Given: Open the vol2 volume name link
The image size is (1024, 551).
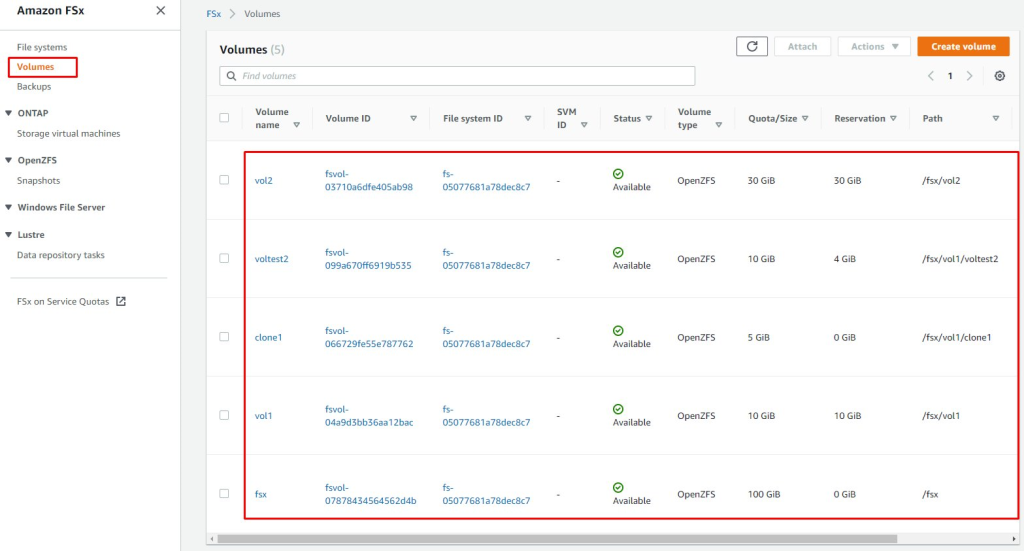Looking at the screenshot, I should pos(263,180).
